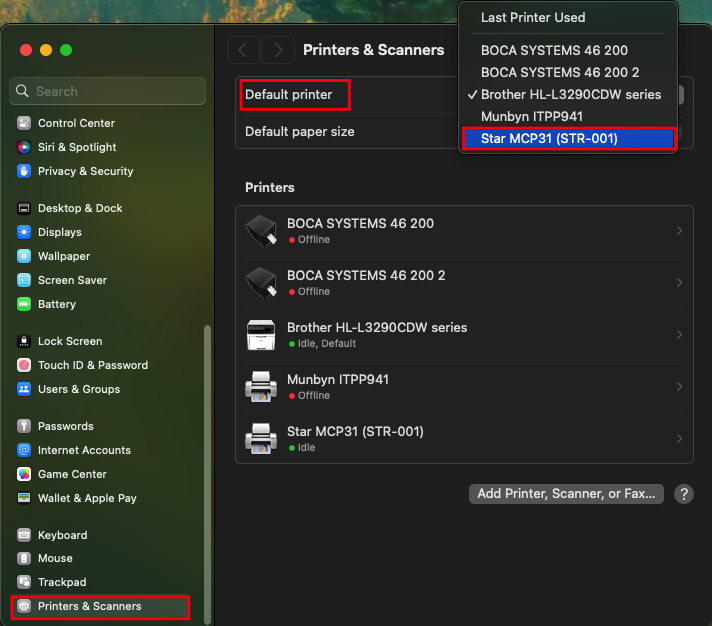Click the Internet Accounts @ icon
The height and width of the screenshot is (626, 712).
coord(24,450)
